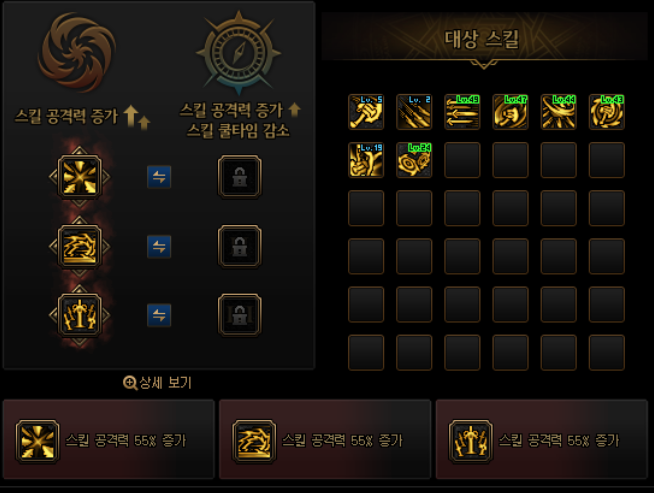
Task: Select the Lv.5 hammer skill icon
Action: (366, 112)
